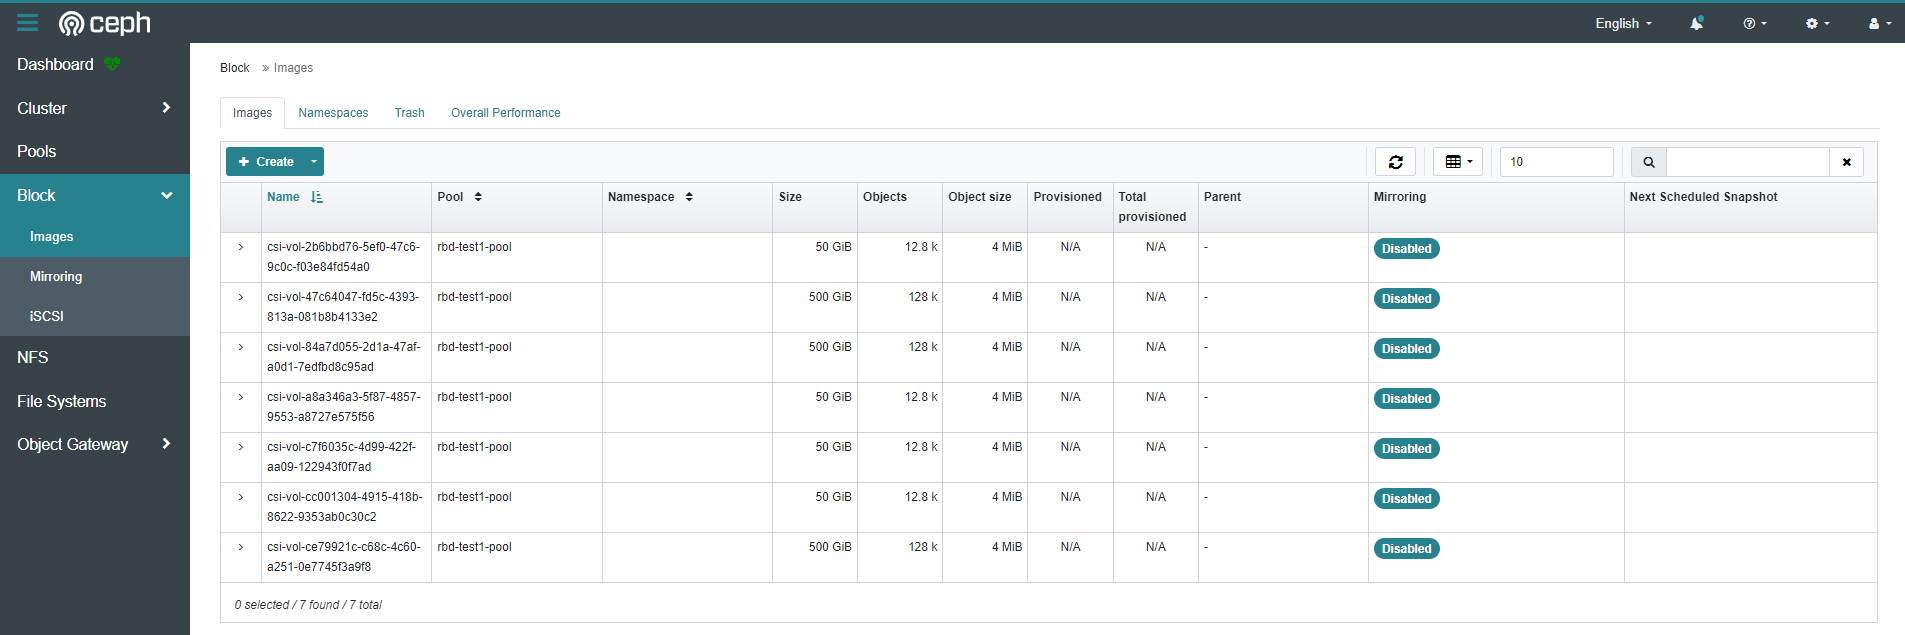Expand row csi-vol-ce79921c details
This screenshot has width=1905, height=635.
pos(241,547)
